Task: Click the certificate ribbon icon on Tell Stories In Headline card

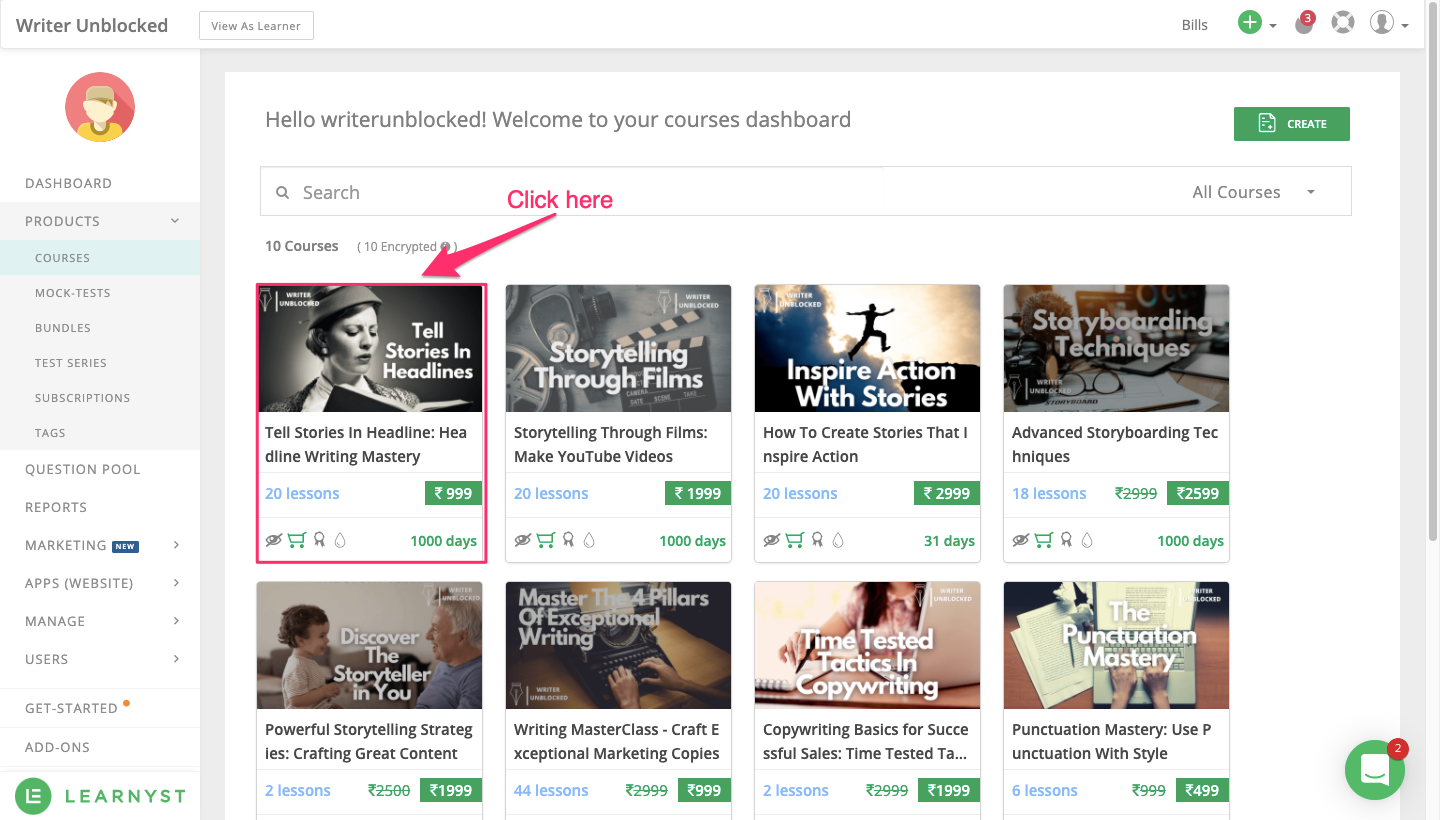Action: click(319, 540)
